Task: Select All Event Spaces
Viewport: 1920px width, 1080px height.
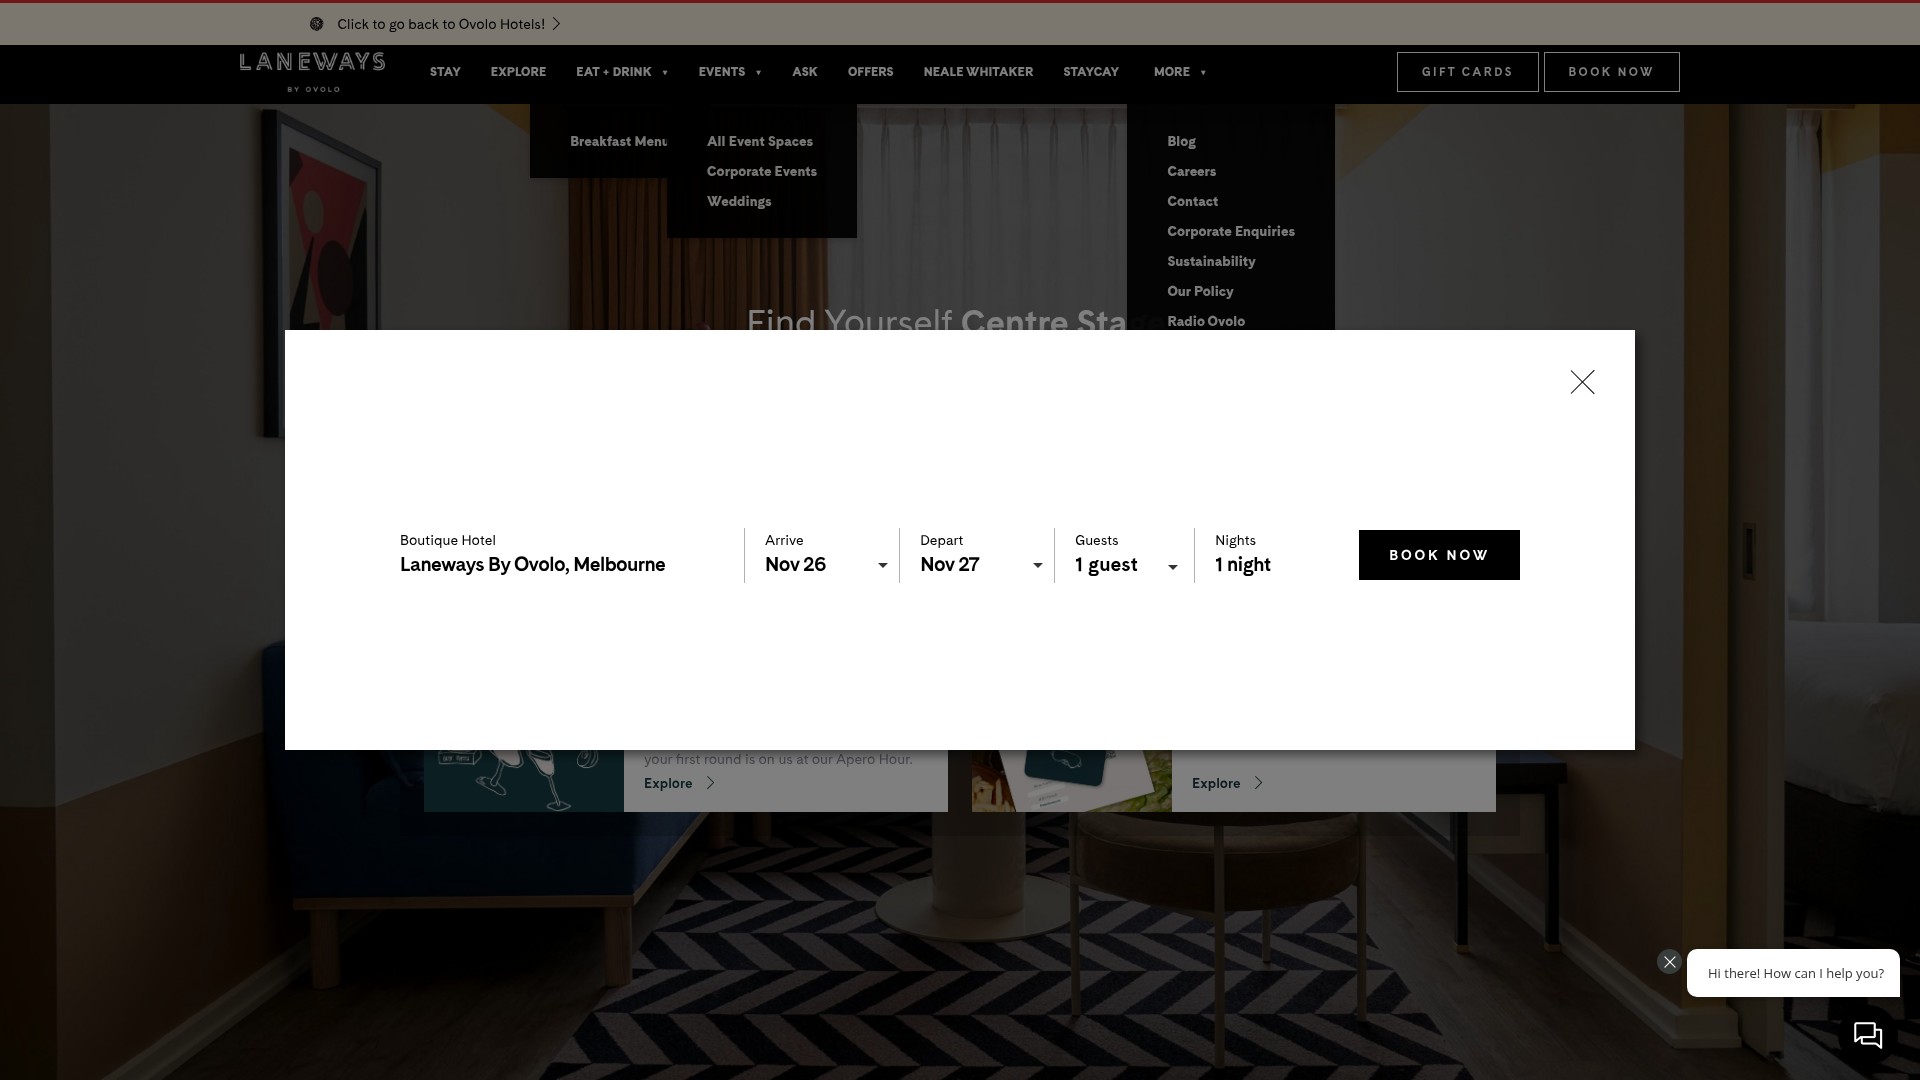Action: click(760, 141)
